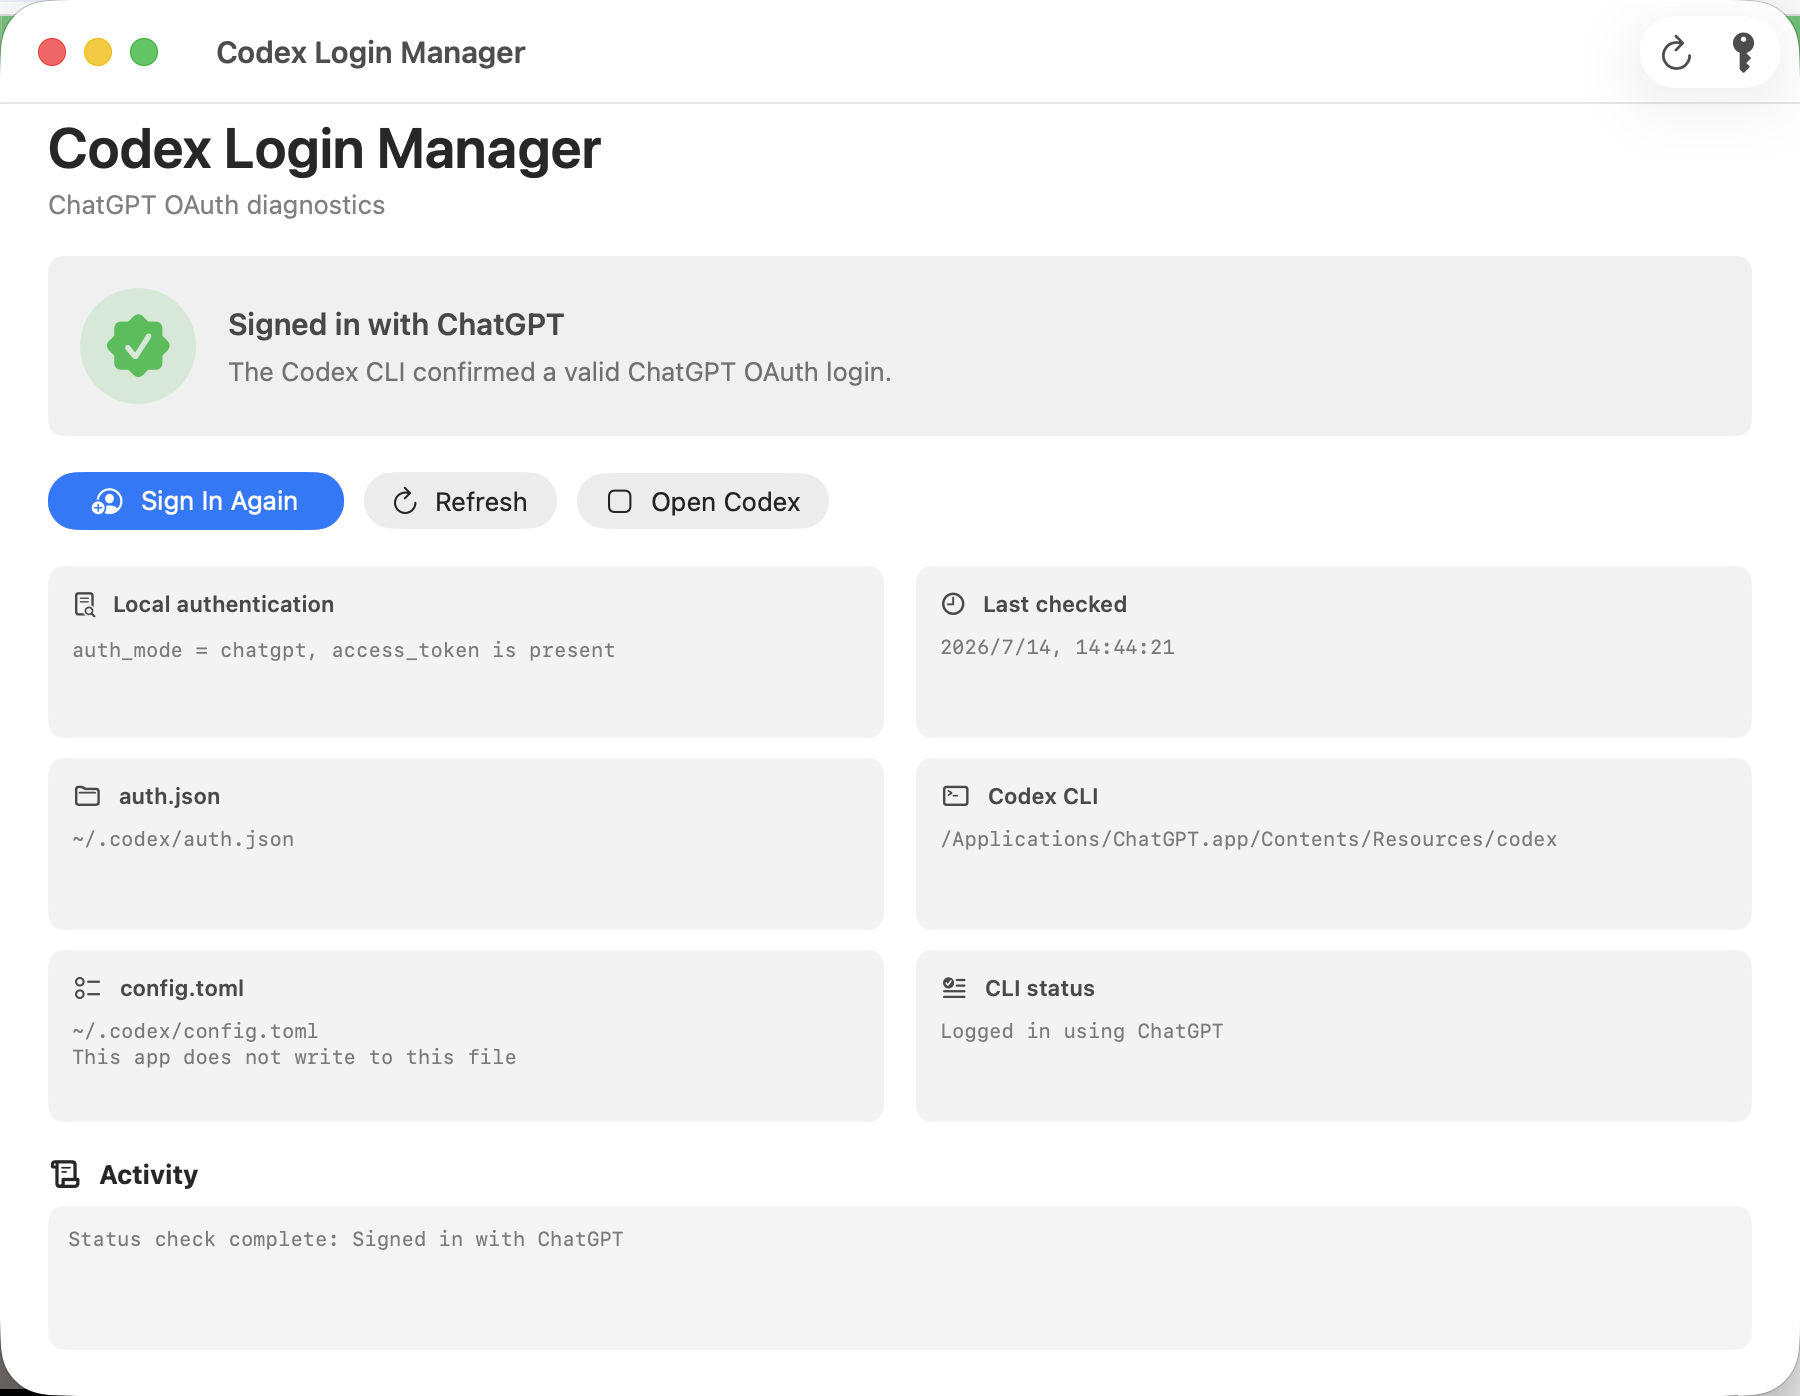Click the circular arrow icon inside Refresh button
Image resolution: width=1800 pixels, height=1396 pixels.
[405, 501]
